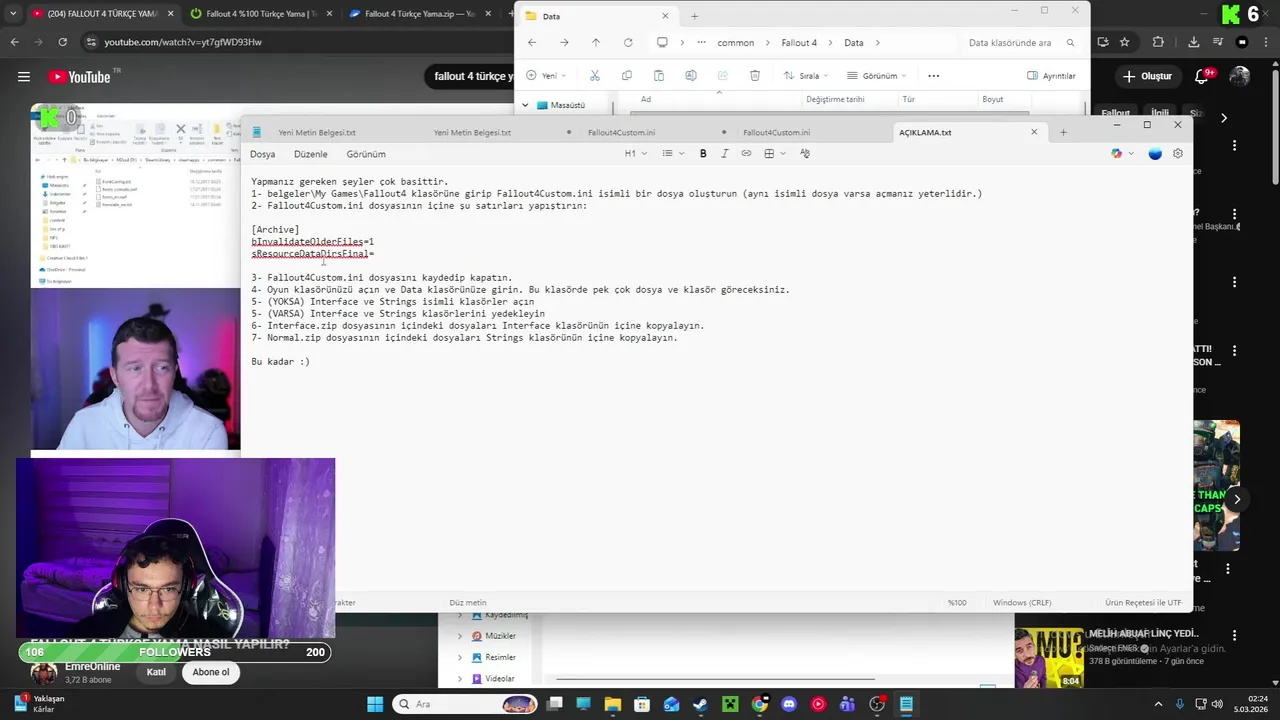Go up one folder in File Explorer
1280x720 pixels.
596,43
